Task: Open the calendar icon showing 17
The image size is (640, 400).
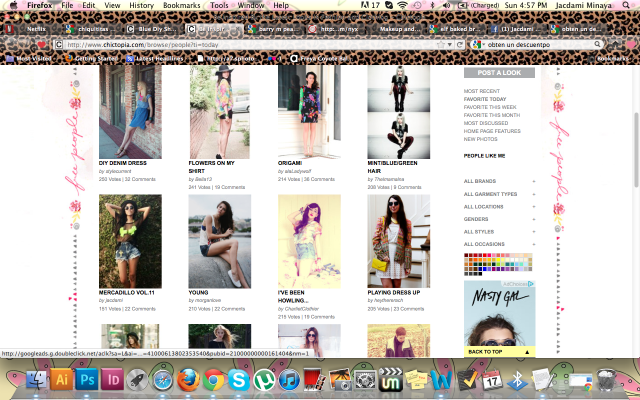Action: (492, 380)
